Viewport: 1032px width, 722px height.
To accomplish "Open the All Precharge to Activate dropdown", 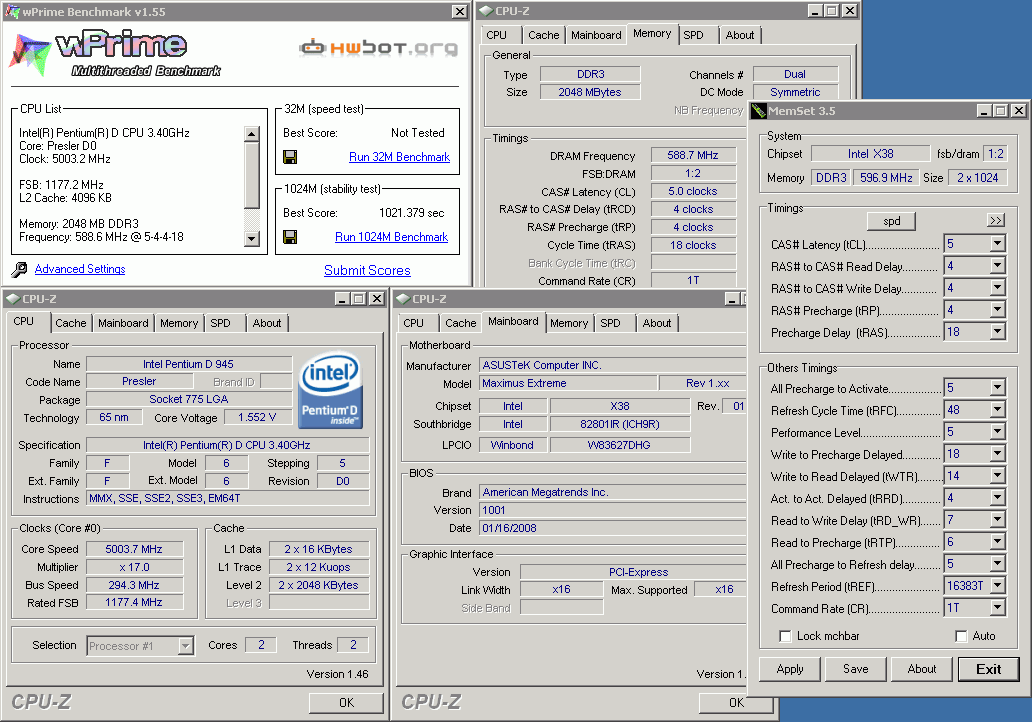I will tap(998, 388).
